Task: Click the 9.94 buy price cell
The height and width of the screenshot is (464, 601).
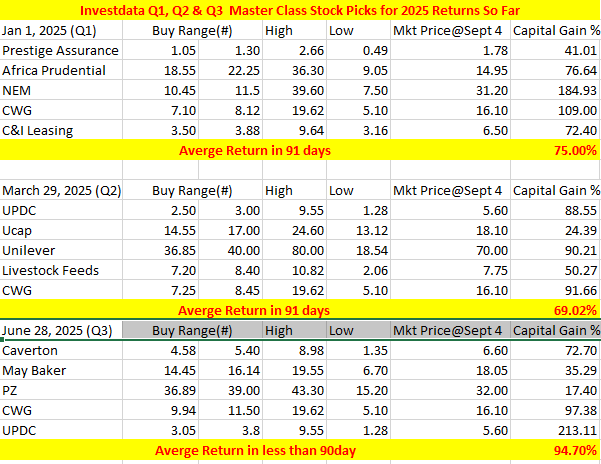Action: click(x=161, y=410)
